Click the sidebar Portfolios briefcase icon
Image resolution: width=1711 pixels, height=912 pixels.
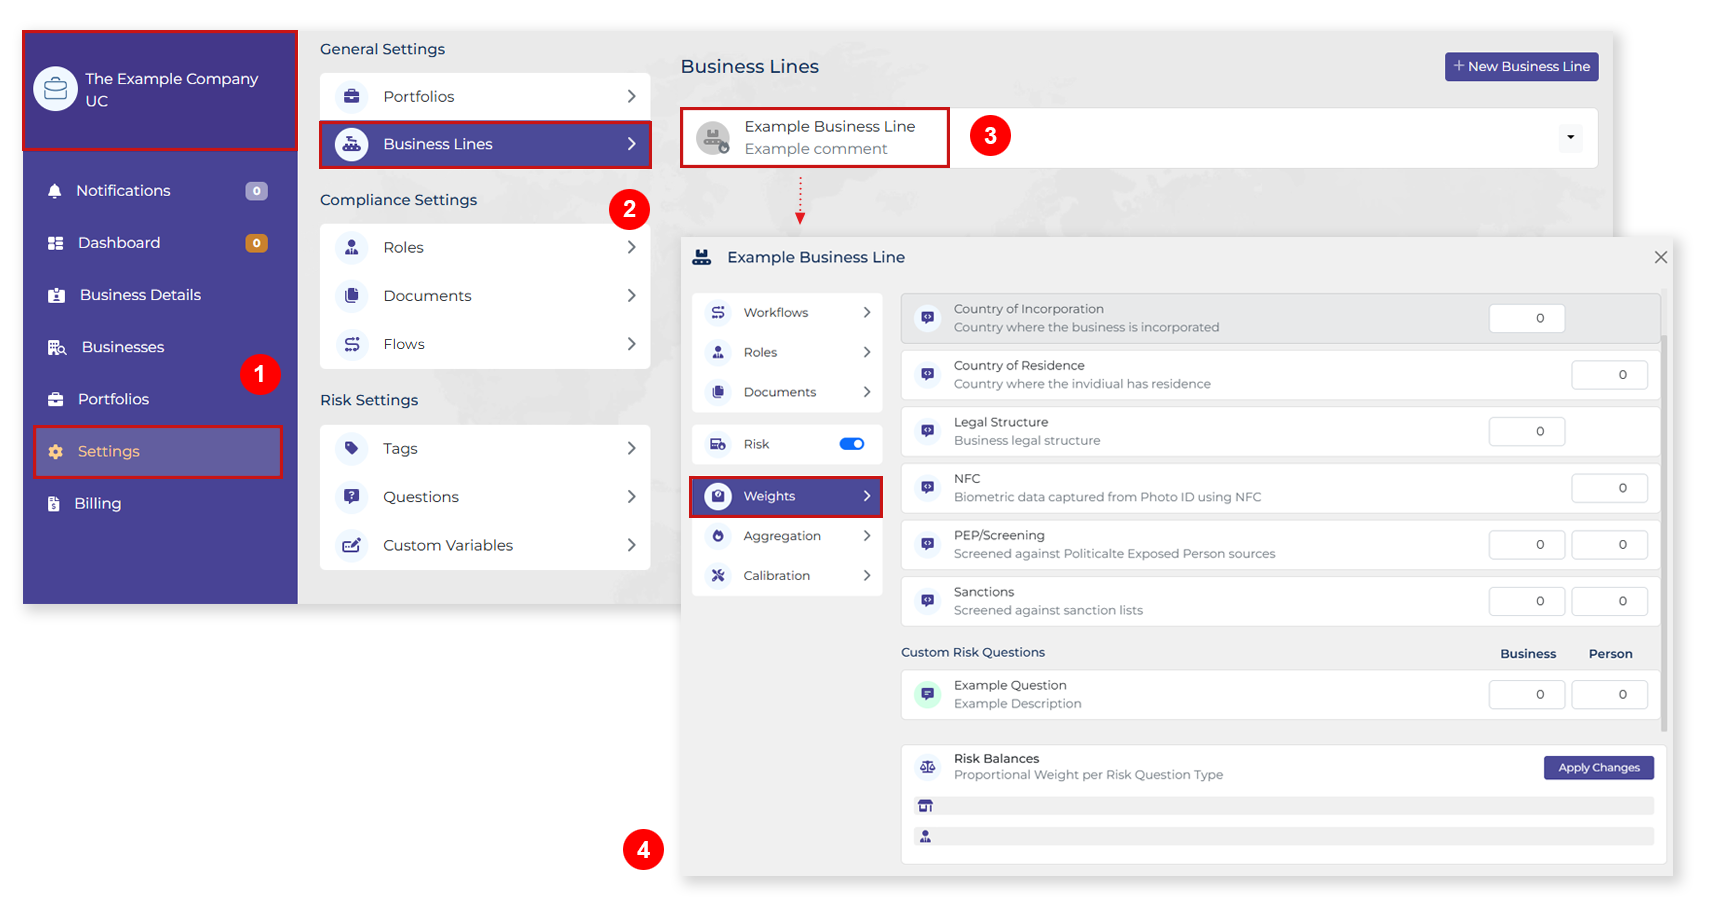(x=55, y=399)
